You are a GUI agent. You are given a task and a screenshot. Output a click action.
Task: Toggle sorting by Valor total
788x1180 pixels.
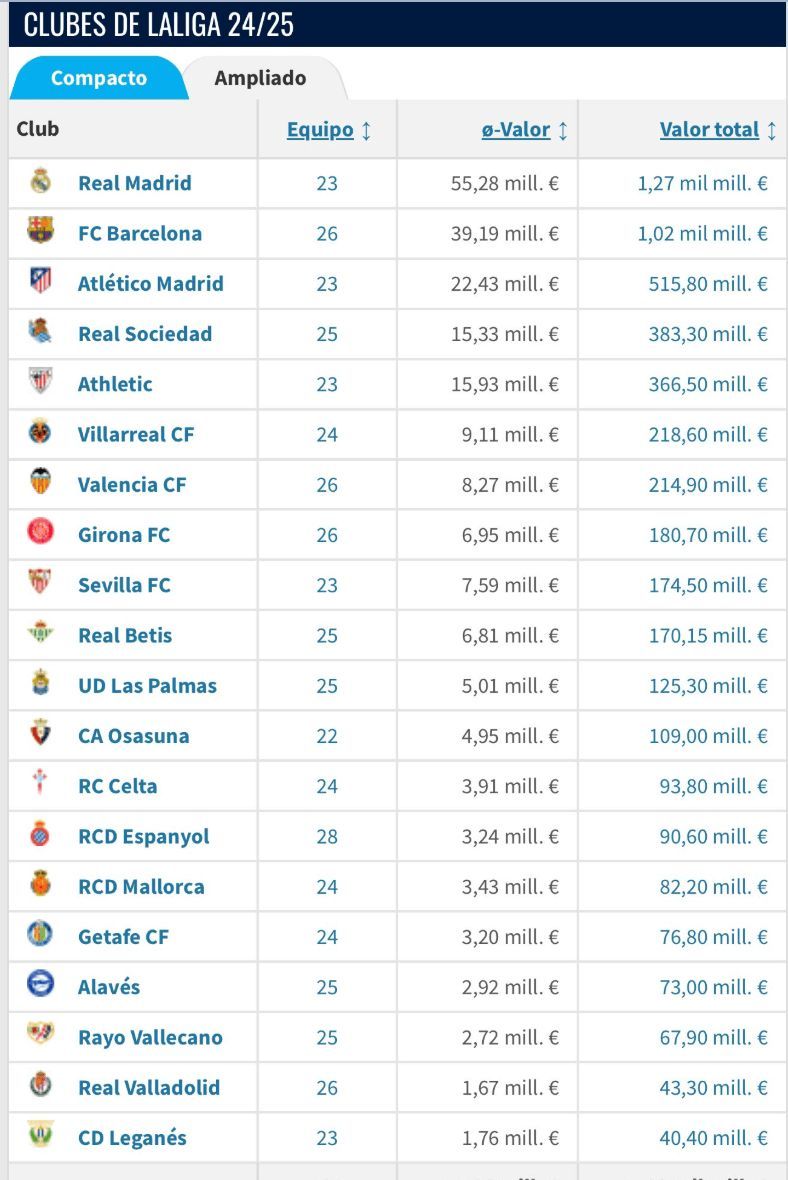coord(709,129)
